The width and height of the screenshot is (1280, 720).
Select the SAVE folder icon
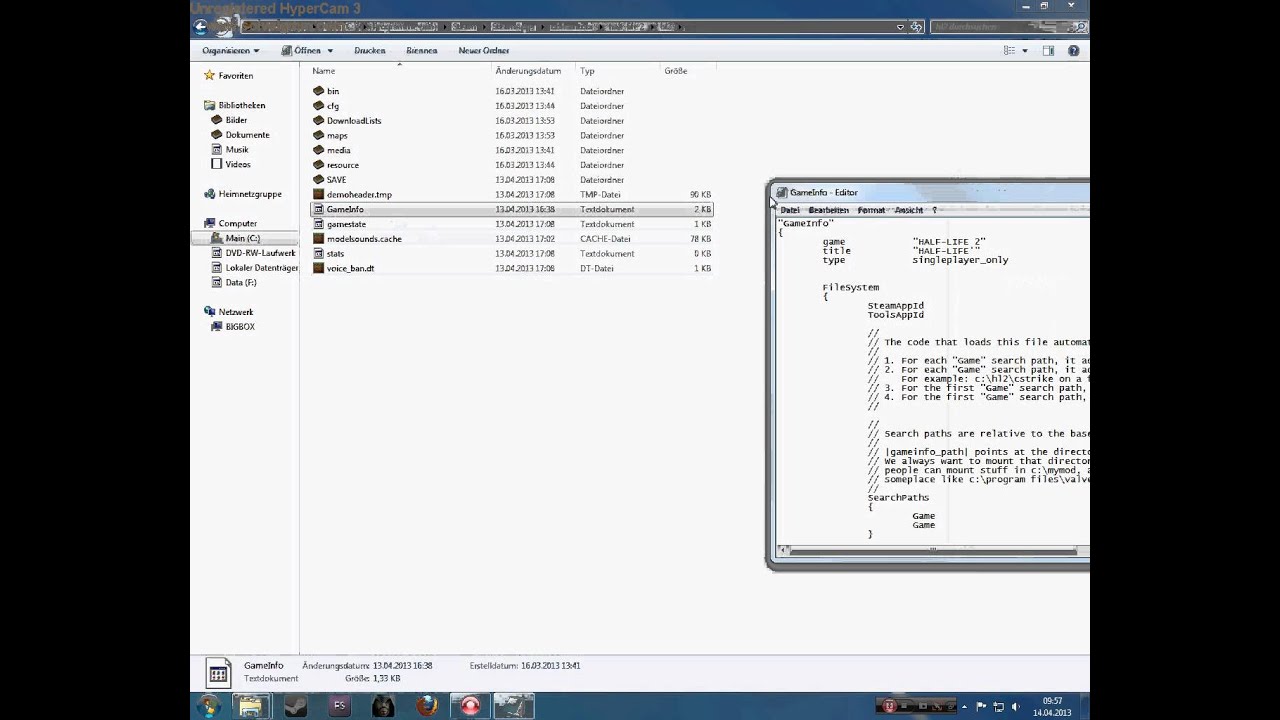318,180
